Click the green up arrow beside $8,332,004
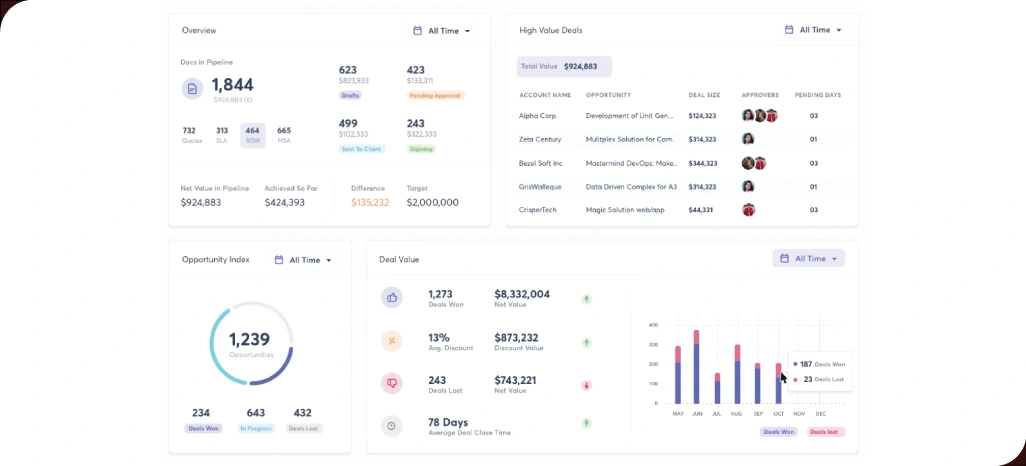Viewport: 1026px width, 466px height. (587, 299)
